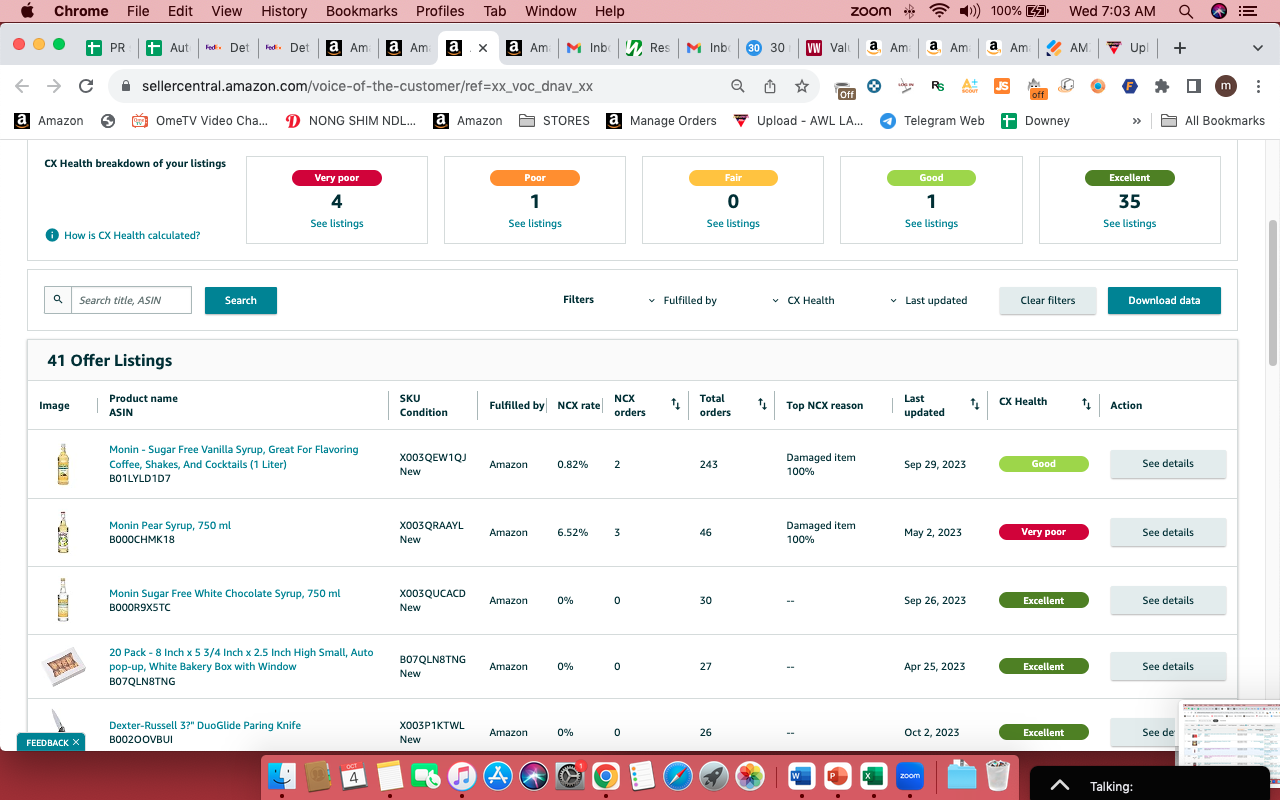The height and width of the screenshot is (800, 1280).
Task: Expand the Last updated filter dropdown
Action: [x=928, y=300]
